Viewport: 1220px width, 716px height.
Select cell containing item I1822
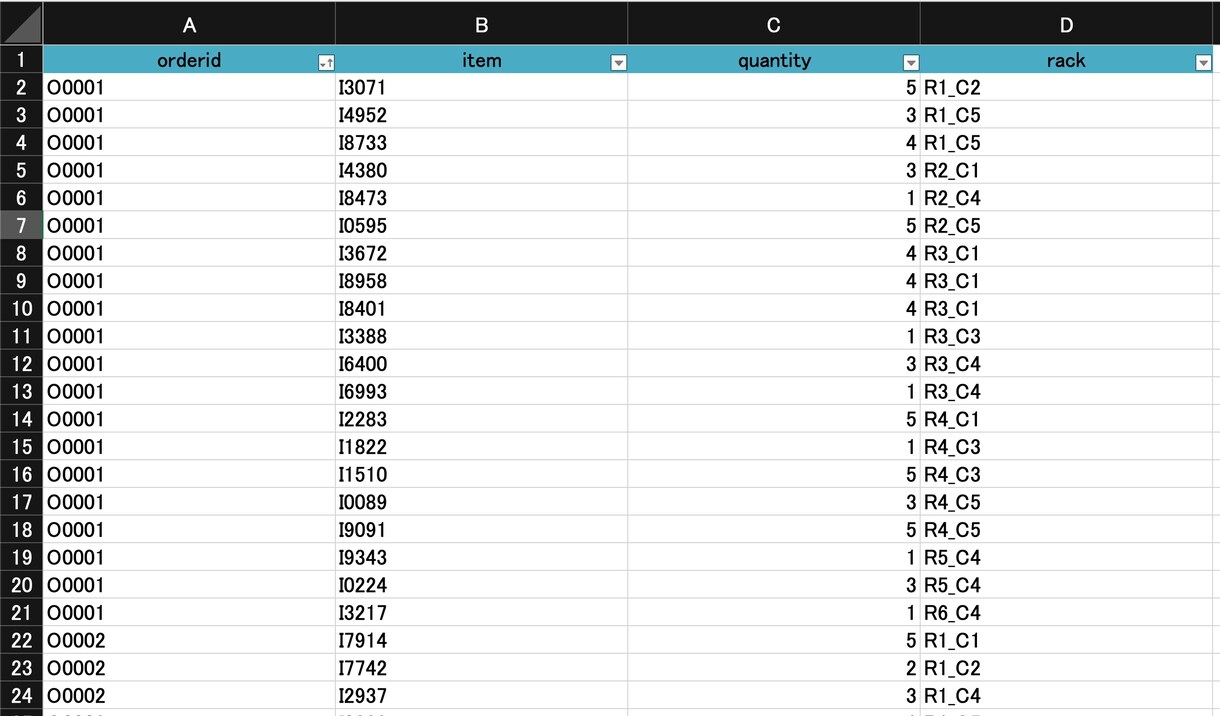[x=481, y=447]
